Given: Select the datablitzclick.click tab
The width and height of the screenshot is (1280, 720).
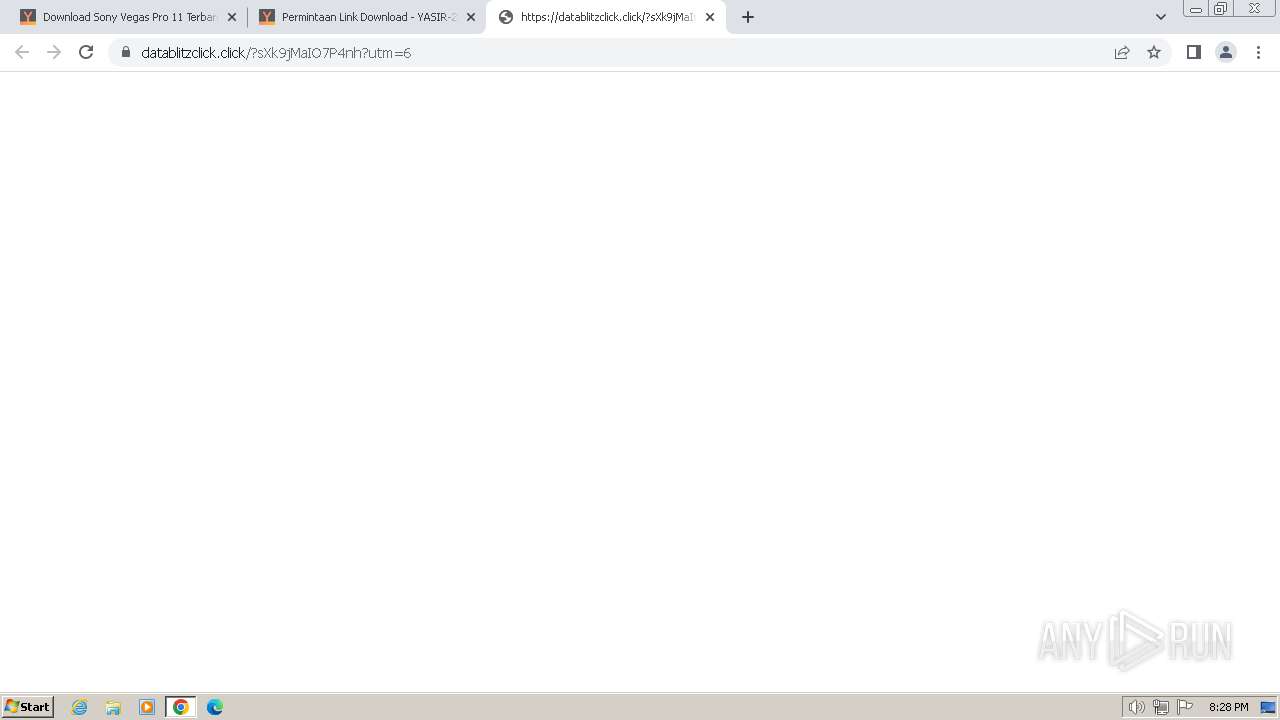Looking at the screenshot, I should click(x=606, y=17).
